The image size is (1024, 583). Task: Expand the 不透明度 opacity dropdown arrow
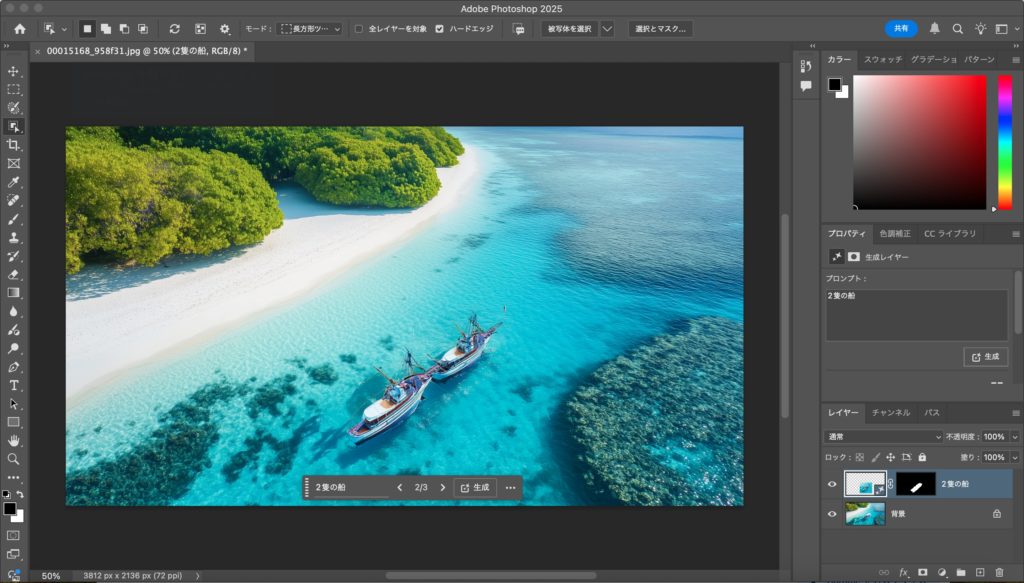tap(1015, 437)
